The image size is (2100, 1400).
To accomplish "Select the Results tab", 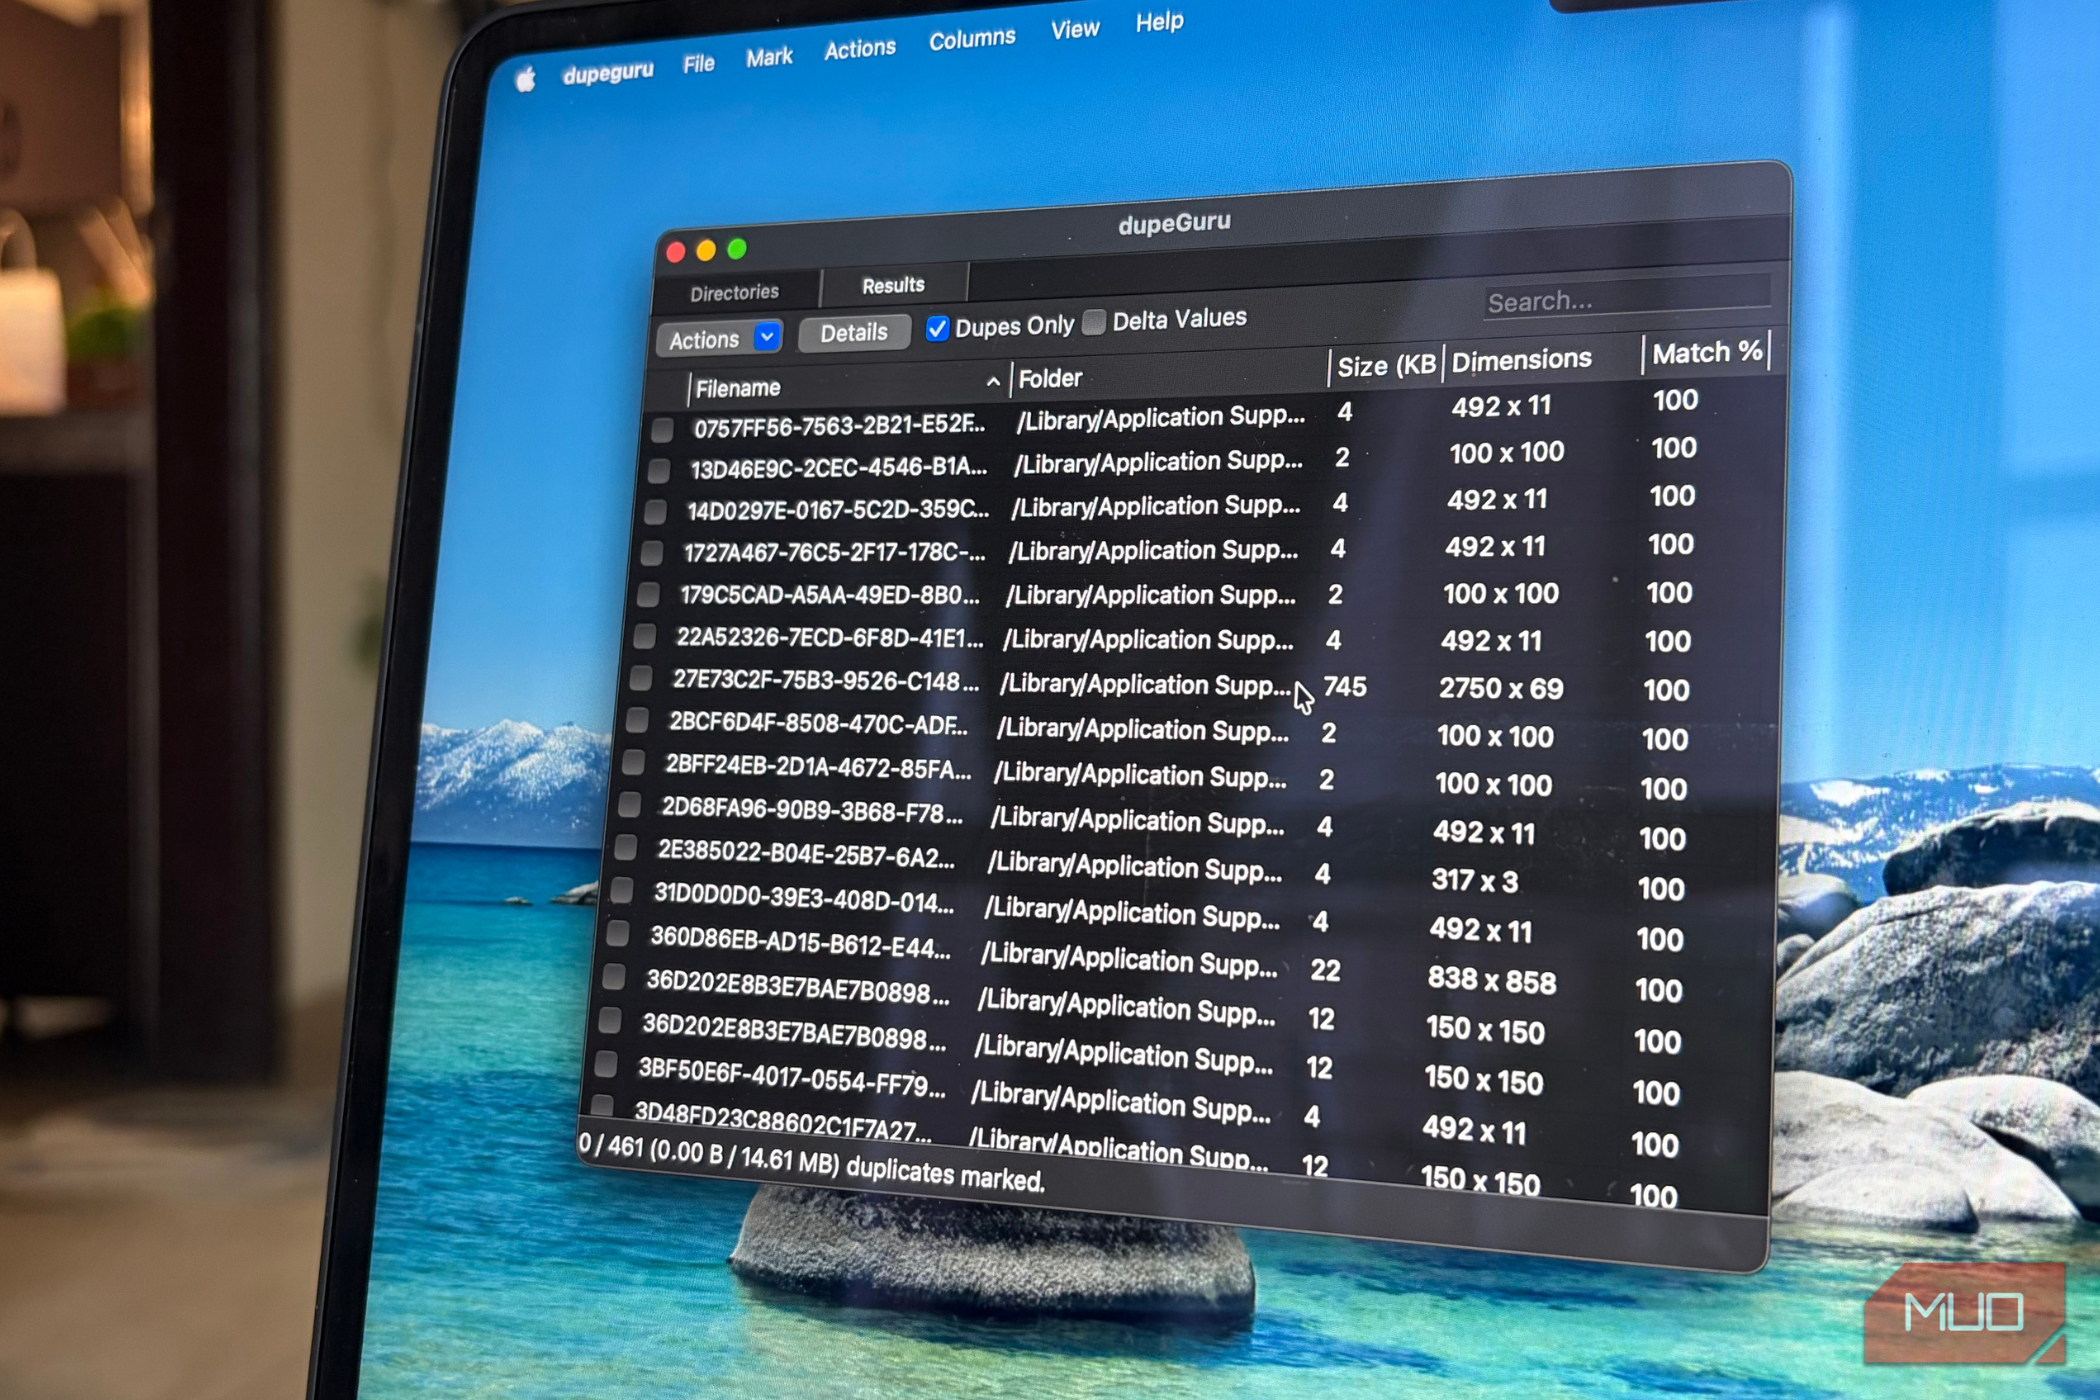I will [893, 286].
